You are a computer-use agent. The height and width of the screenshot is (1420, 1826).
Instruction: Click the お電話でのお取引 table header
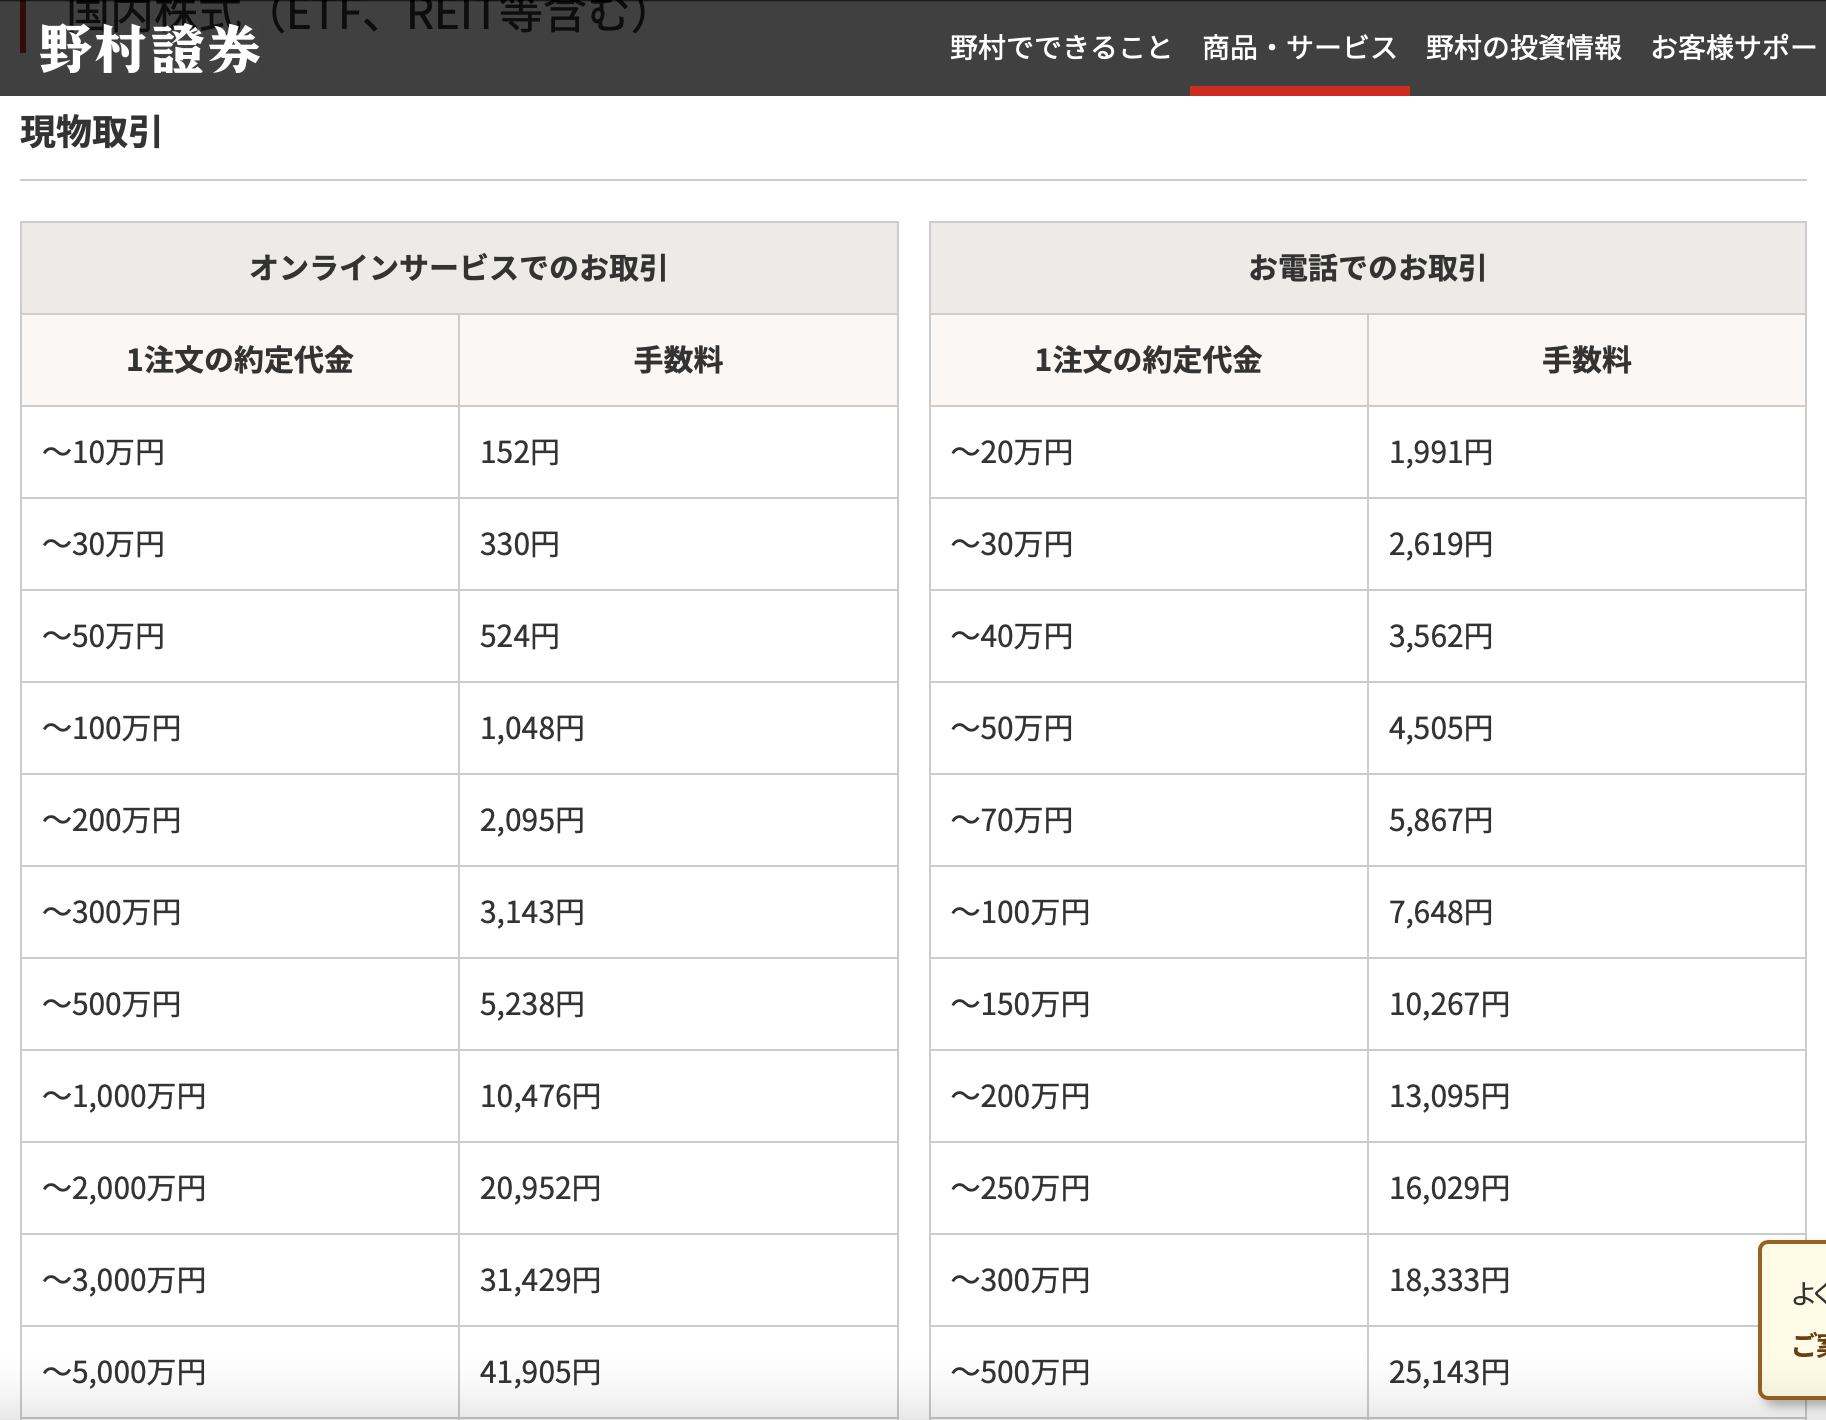click(x=1368, y=268)
